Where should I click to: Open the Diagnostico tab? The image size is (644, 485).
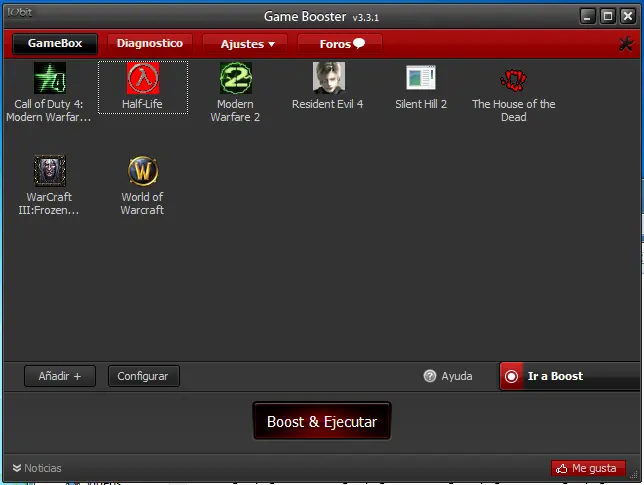pyautogui.click(x=150, y=44)
